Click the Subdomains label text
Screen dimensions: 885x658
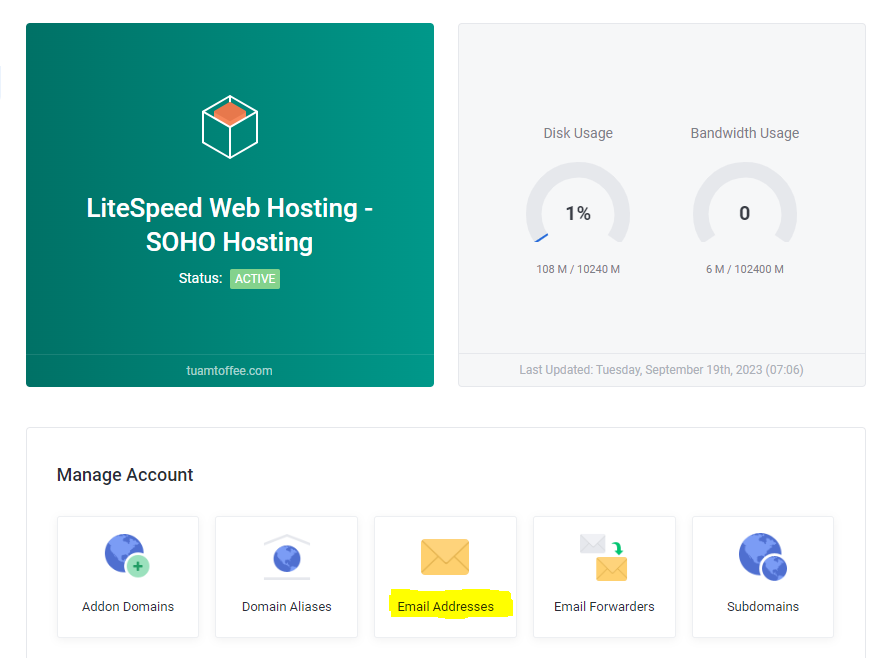(763, 606)
